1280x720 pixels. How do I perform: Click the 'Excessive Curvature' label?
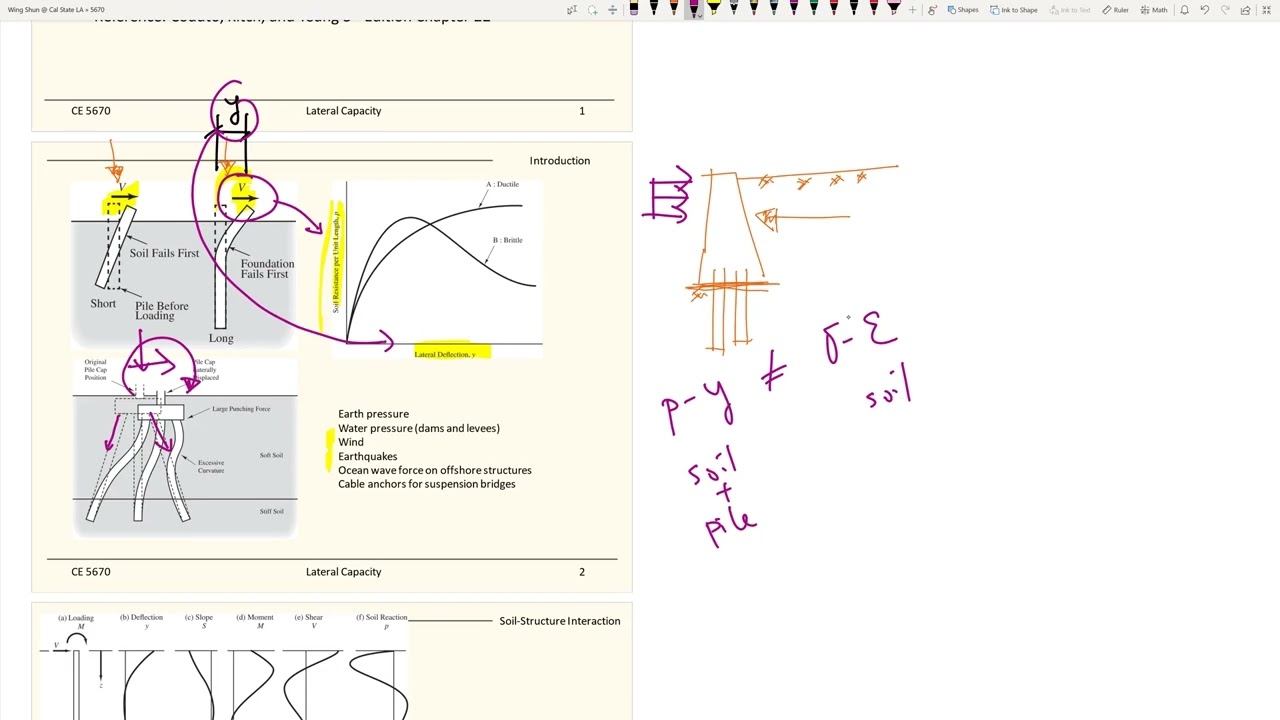[211, 466]
